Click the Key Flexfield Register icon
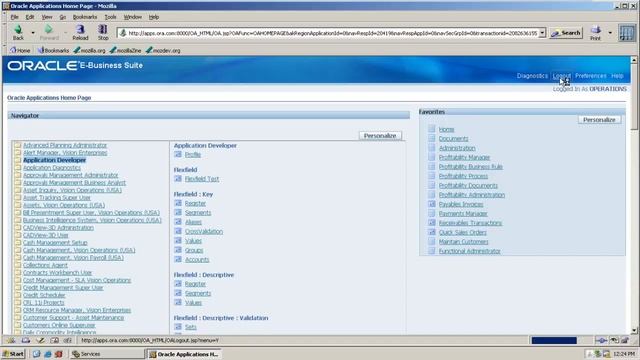This screenshot has width=640, height=360. pyautogui.click(x=178, y=203)
